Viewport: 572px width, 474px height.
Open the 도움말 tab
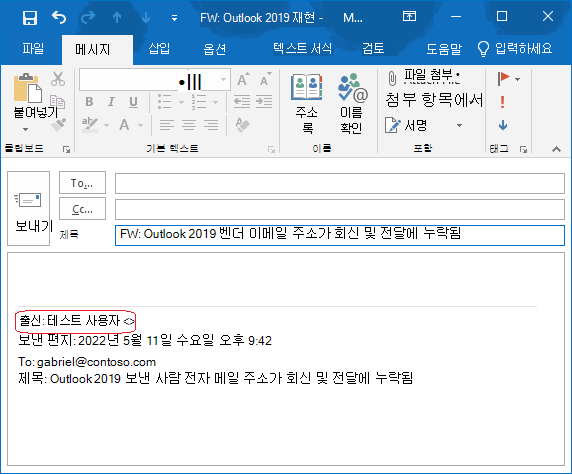[444, 48]
